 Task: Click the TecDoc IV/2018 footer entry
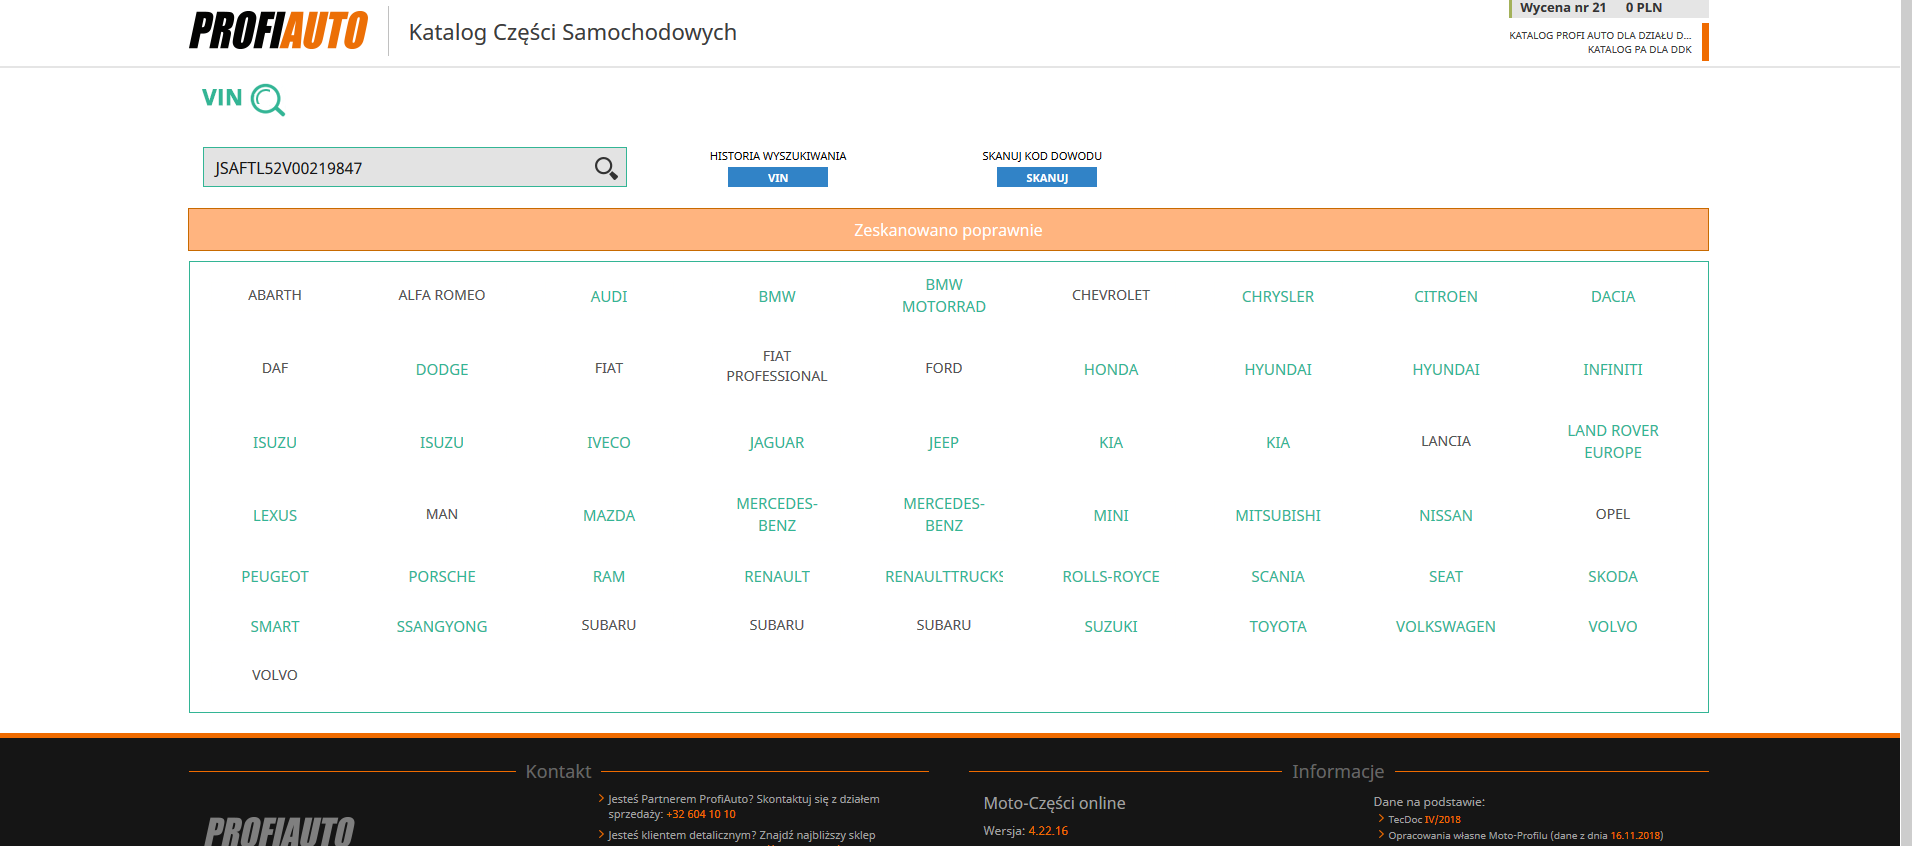pos(1424,819)
